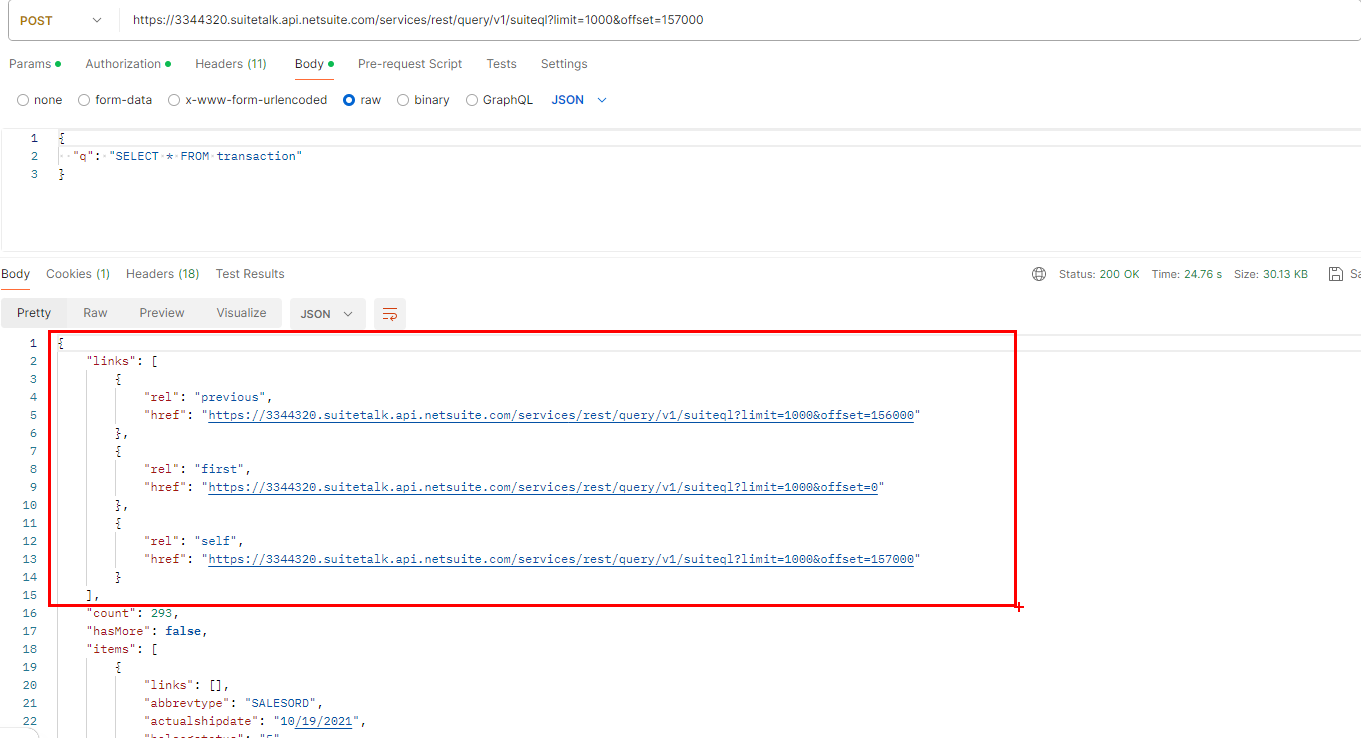Click the save response icon

coord(1335,274)
